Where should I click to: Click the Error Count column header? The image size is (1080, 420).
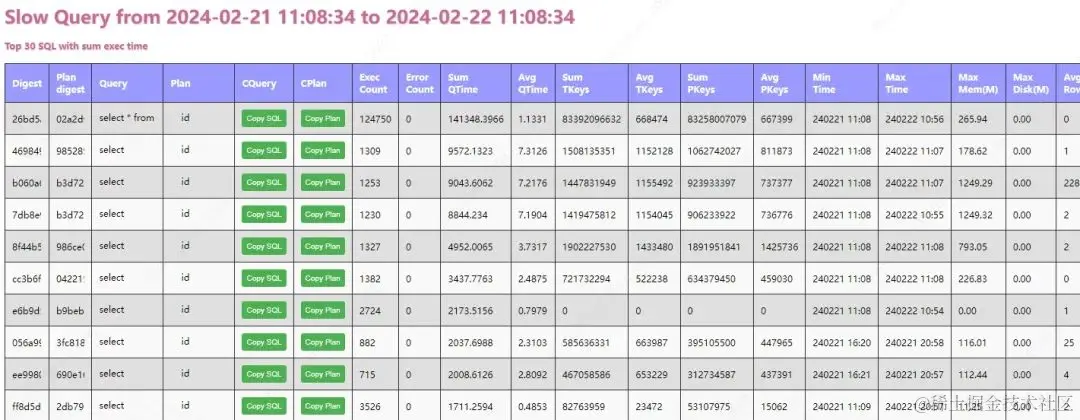tap(419, 83)
